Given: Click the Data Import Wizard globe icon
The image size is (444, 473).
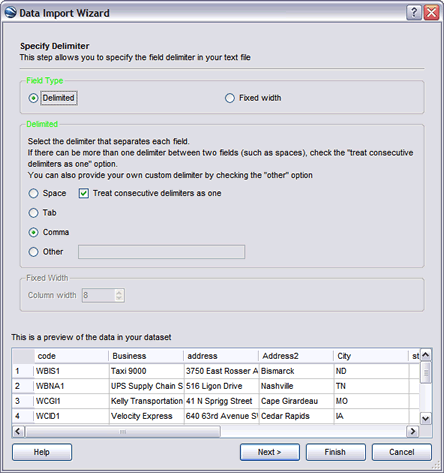Looking at the screenshot, I should pos(10,13).
